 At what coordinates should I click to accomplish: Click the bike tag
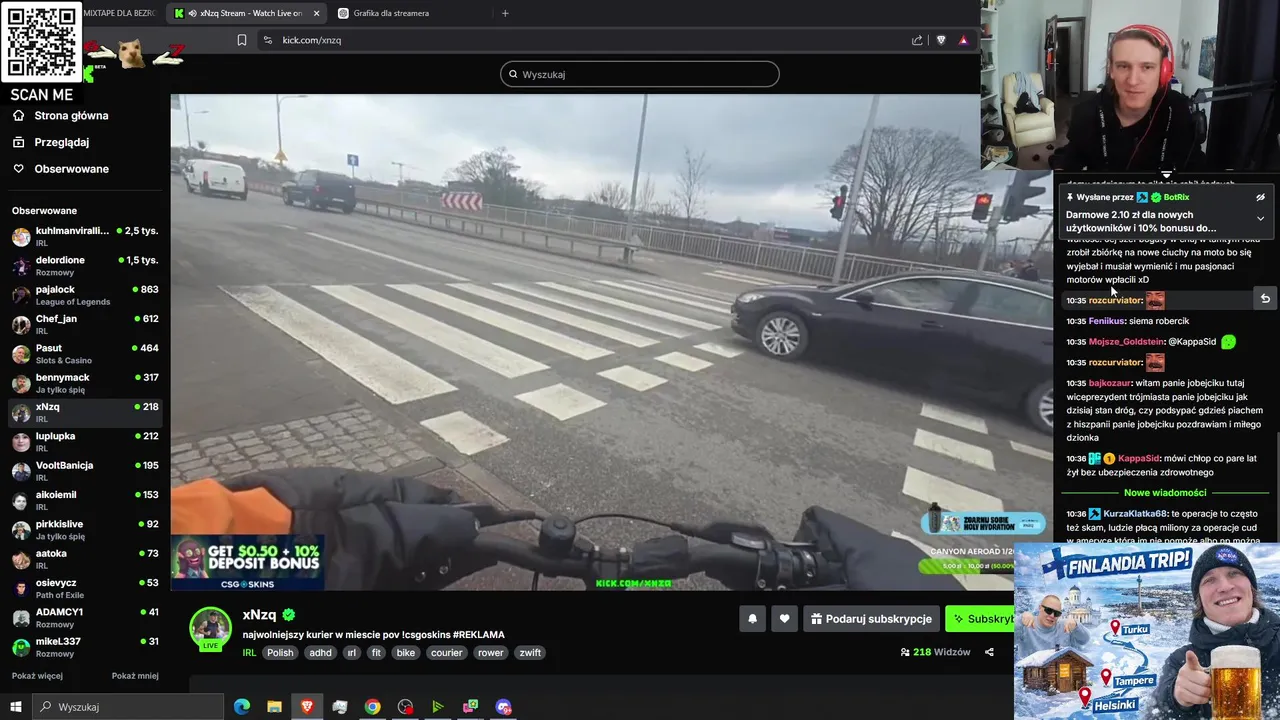point(405,653)
